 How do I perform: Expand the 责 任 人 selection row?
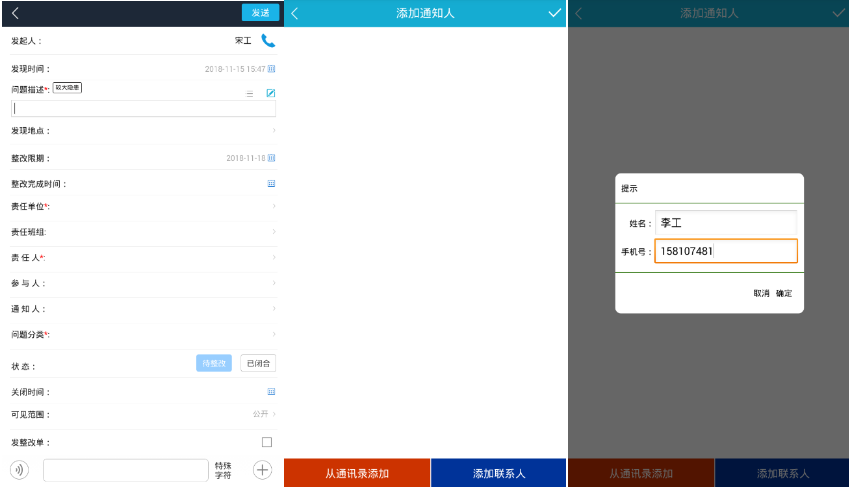tap(143, 257)
